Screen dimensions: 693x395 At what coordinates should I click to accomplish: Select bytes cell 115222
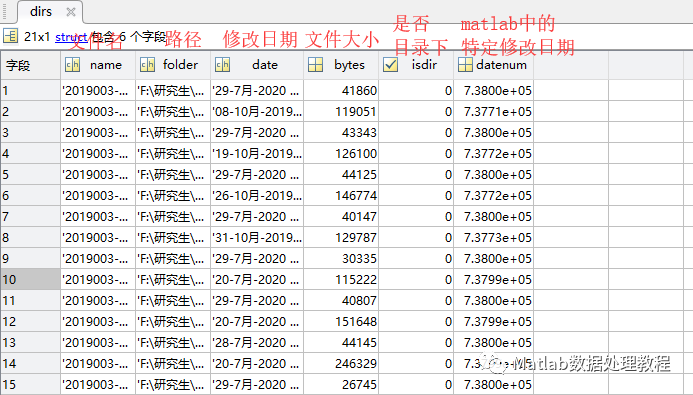[341, 280]
